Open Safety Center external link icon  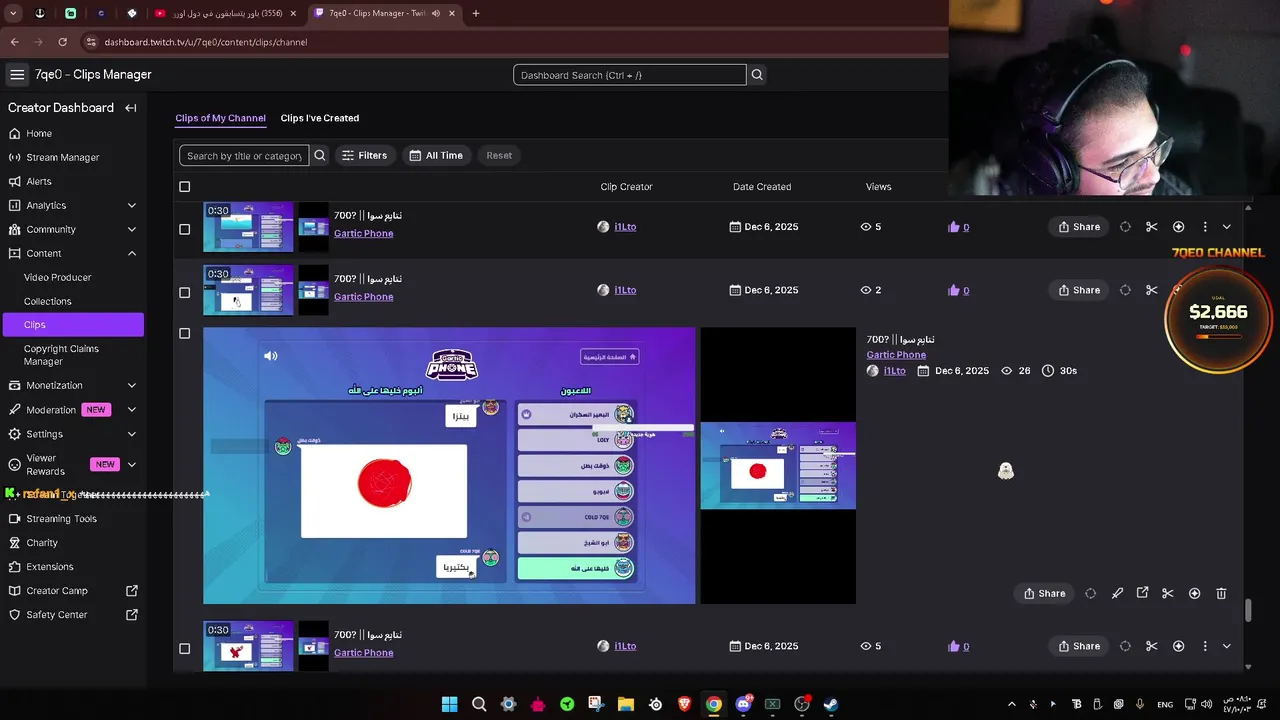pos(132,615)
